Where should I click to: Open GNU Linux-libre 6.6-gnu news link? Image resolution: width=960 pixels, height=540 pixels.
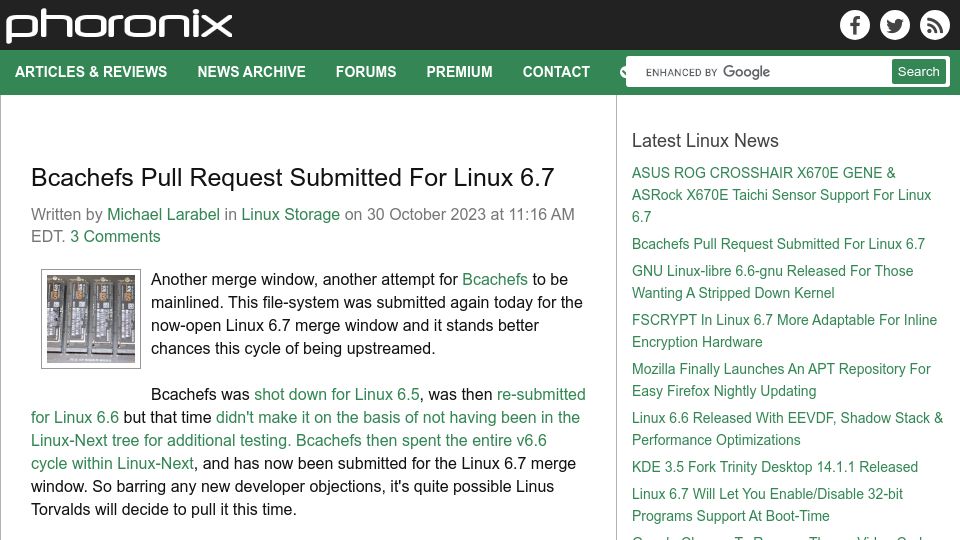pyautogui.click(x=772, y=282)
